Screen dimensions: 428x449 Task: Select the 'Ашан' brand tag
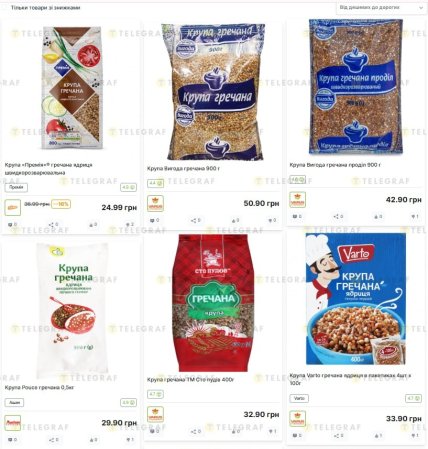[x=14, y=403]
